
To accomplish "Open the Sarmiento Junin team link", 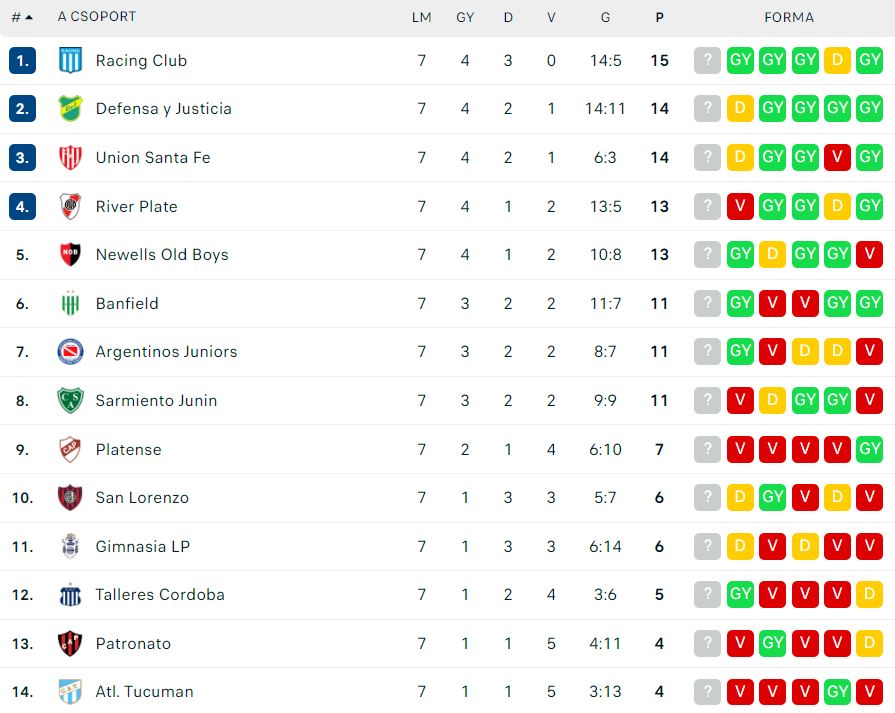I will pyautogui.click(x=156, y=401).
